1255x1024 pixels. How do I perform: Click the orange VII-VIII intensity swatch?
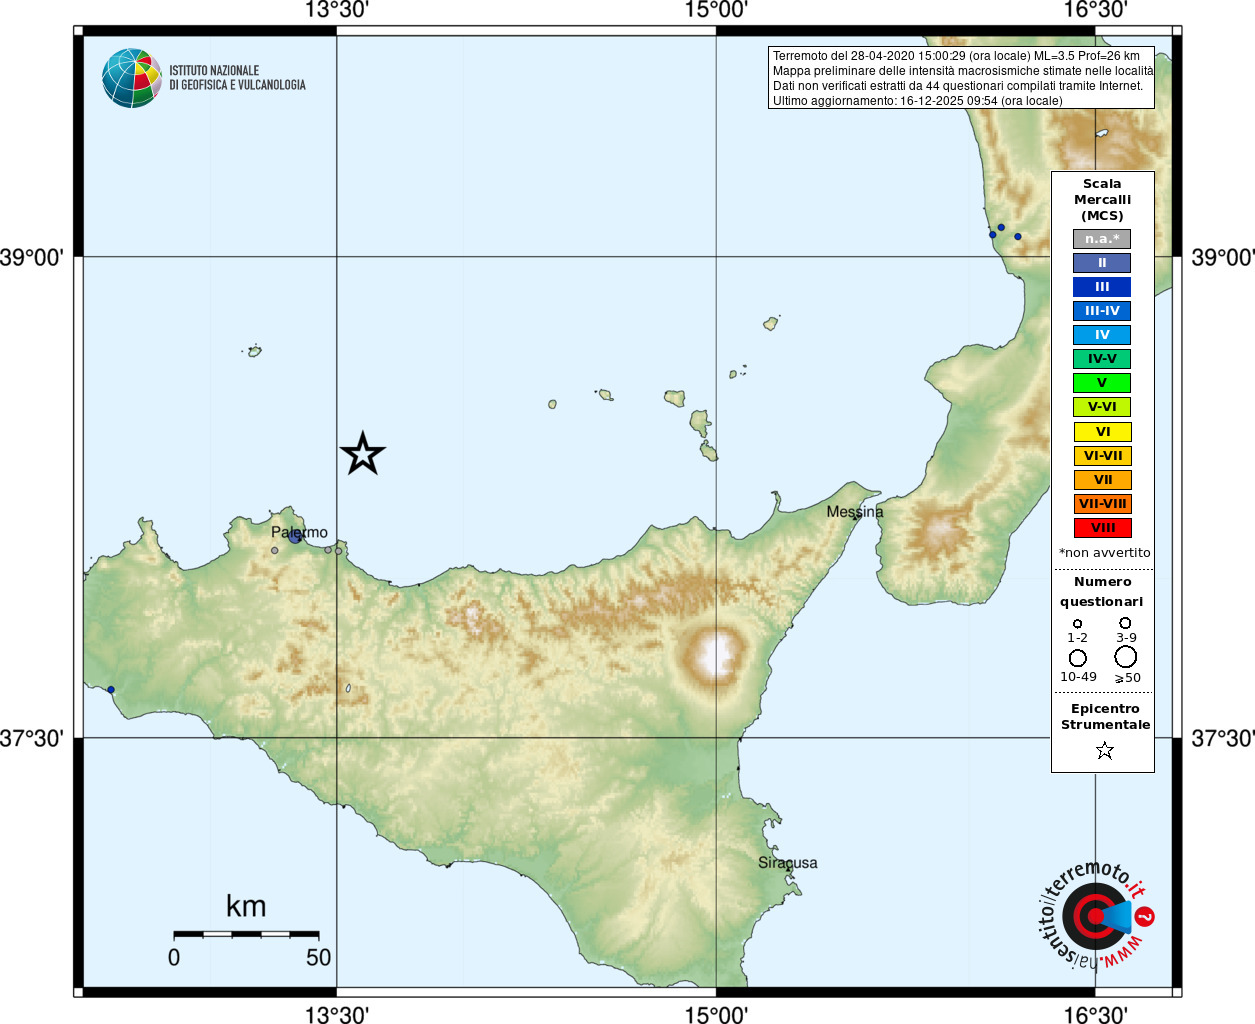pyautogui.click(x=1102, y=504)
